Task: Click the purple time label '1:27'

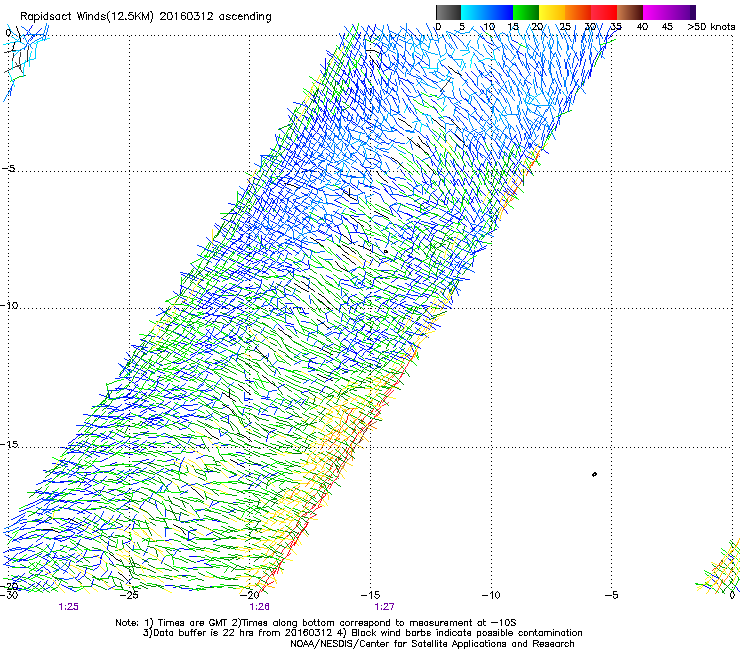Action: pos(385,607)
